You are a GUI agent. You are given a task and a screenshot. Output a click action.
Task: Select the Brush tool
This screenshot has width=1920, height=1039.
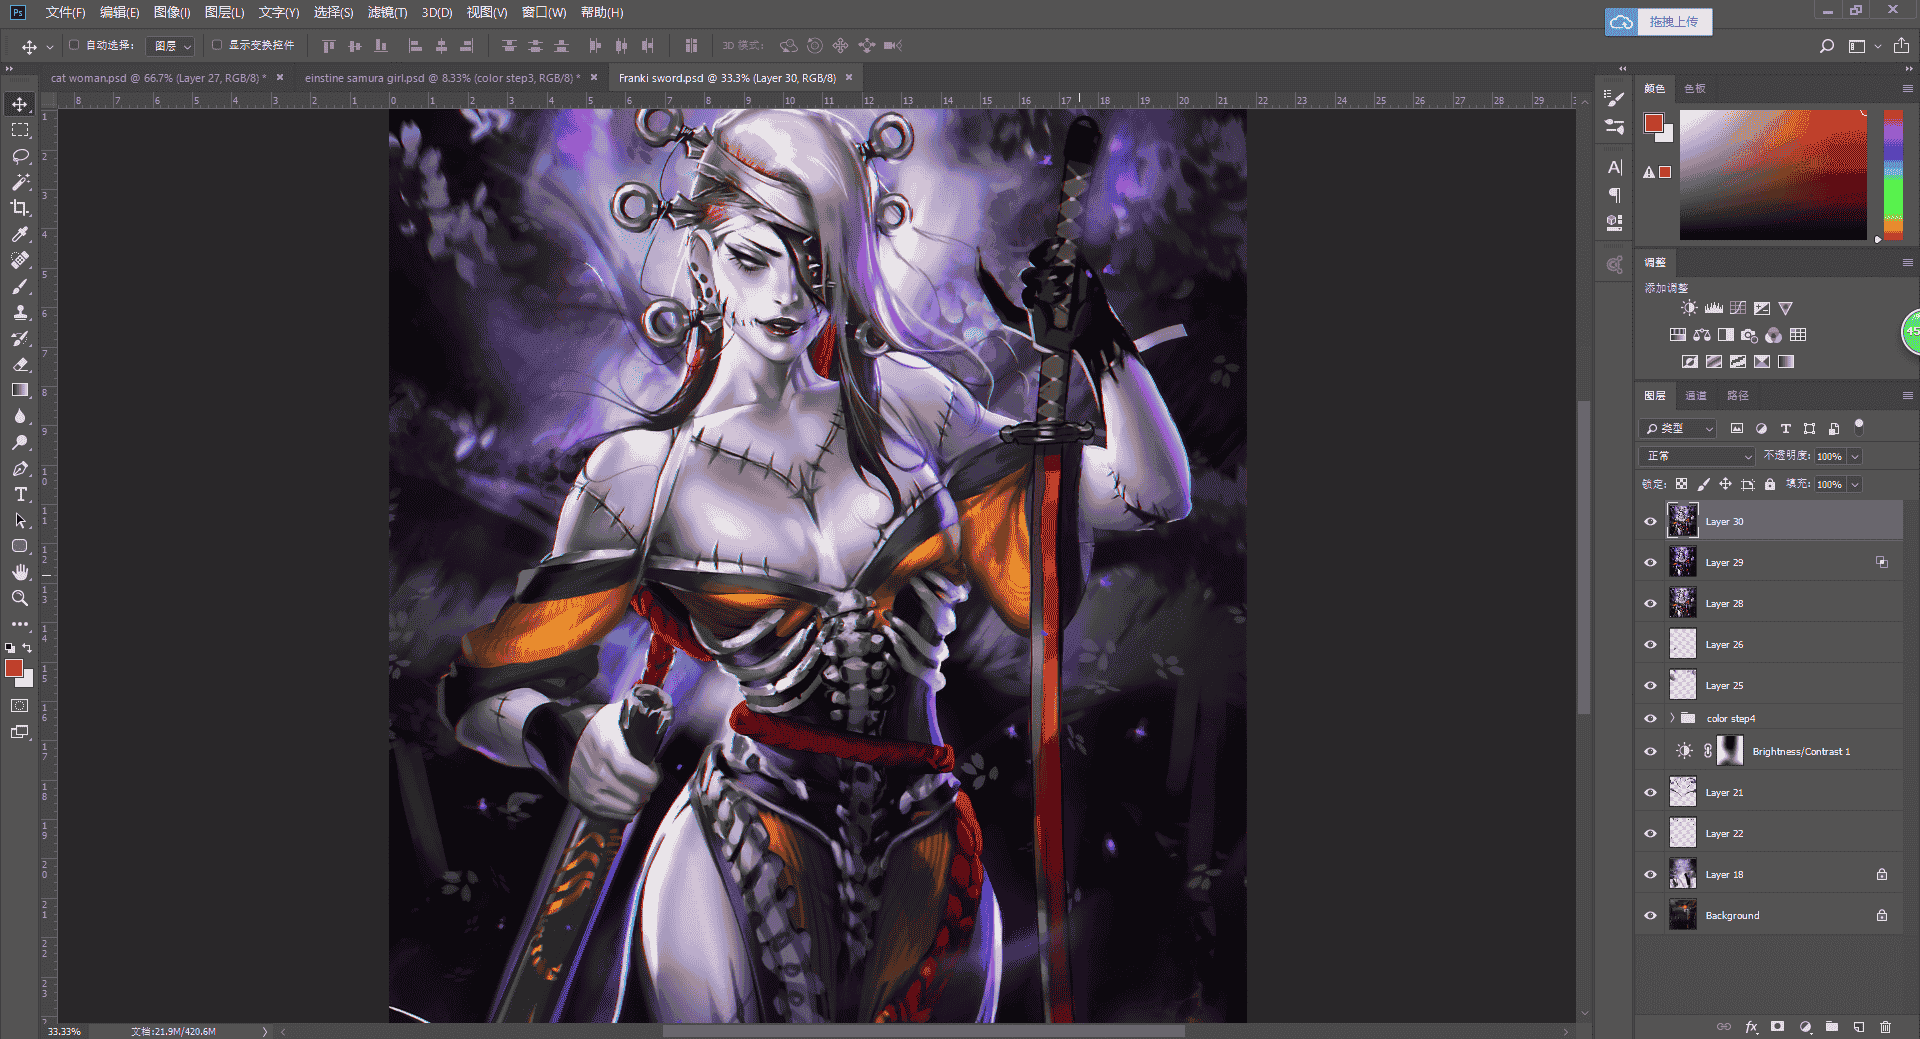pos(20,286)
